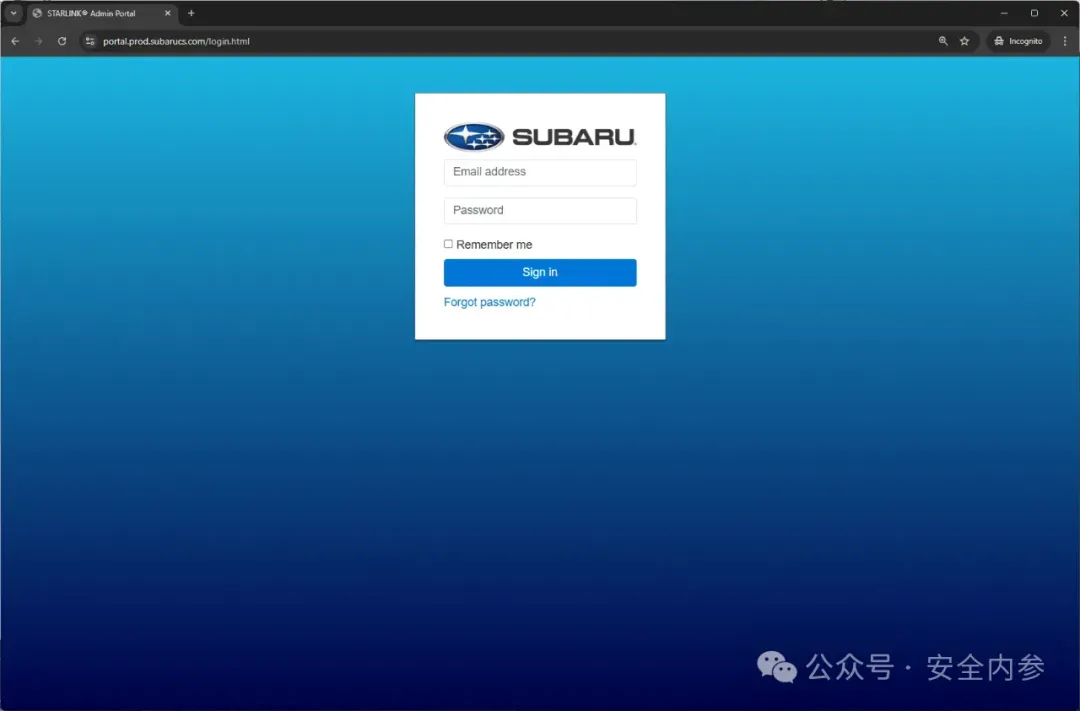Open the Forgot password? link
Image resolution: width=1080 pixels, height=711 pixels.
click(x=490, y=302)
